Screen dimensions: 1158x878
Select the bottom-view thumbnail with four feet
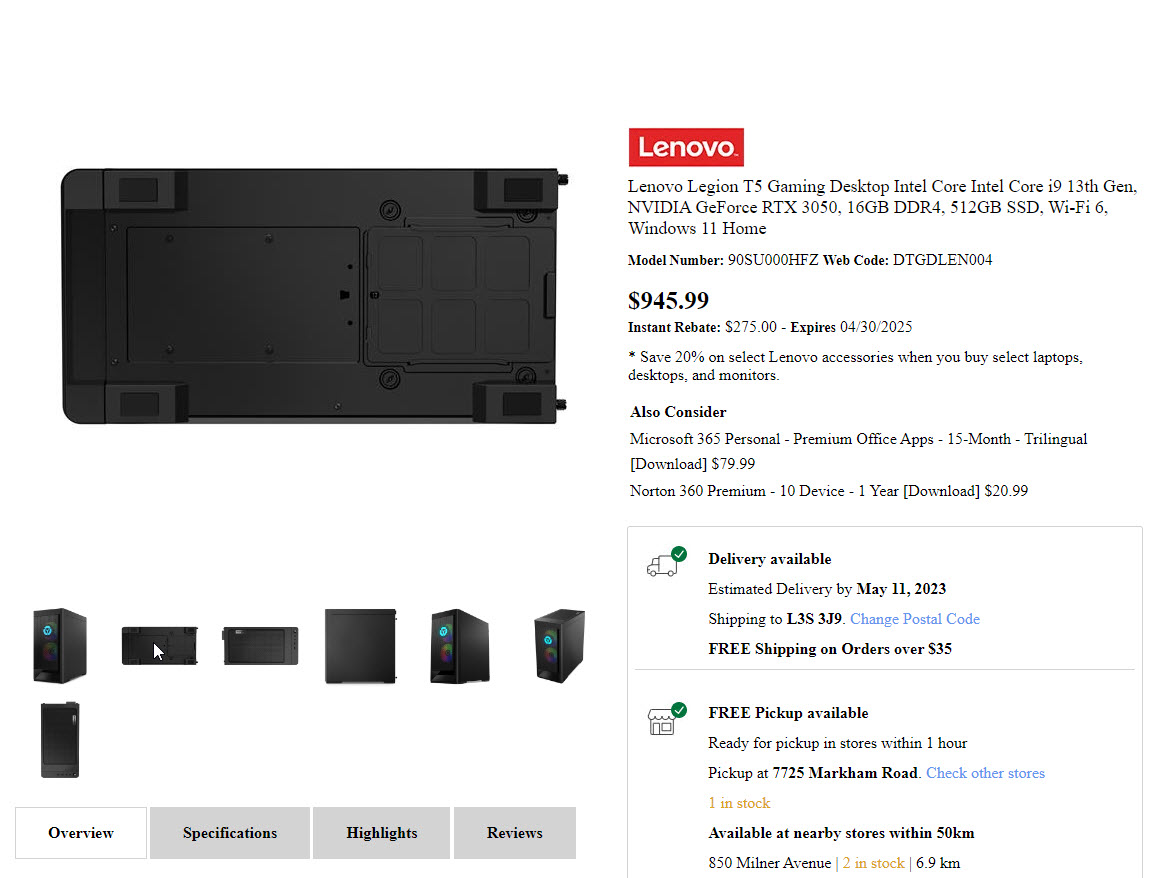click(x=159, y=646)
